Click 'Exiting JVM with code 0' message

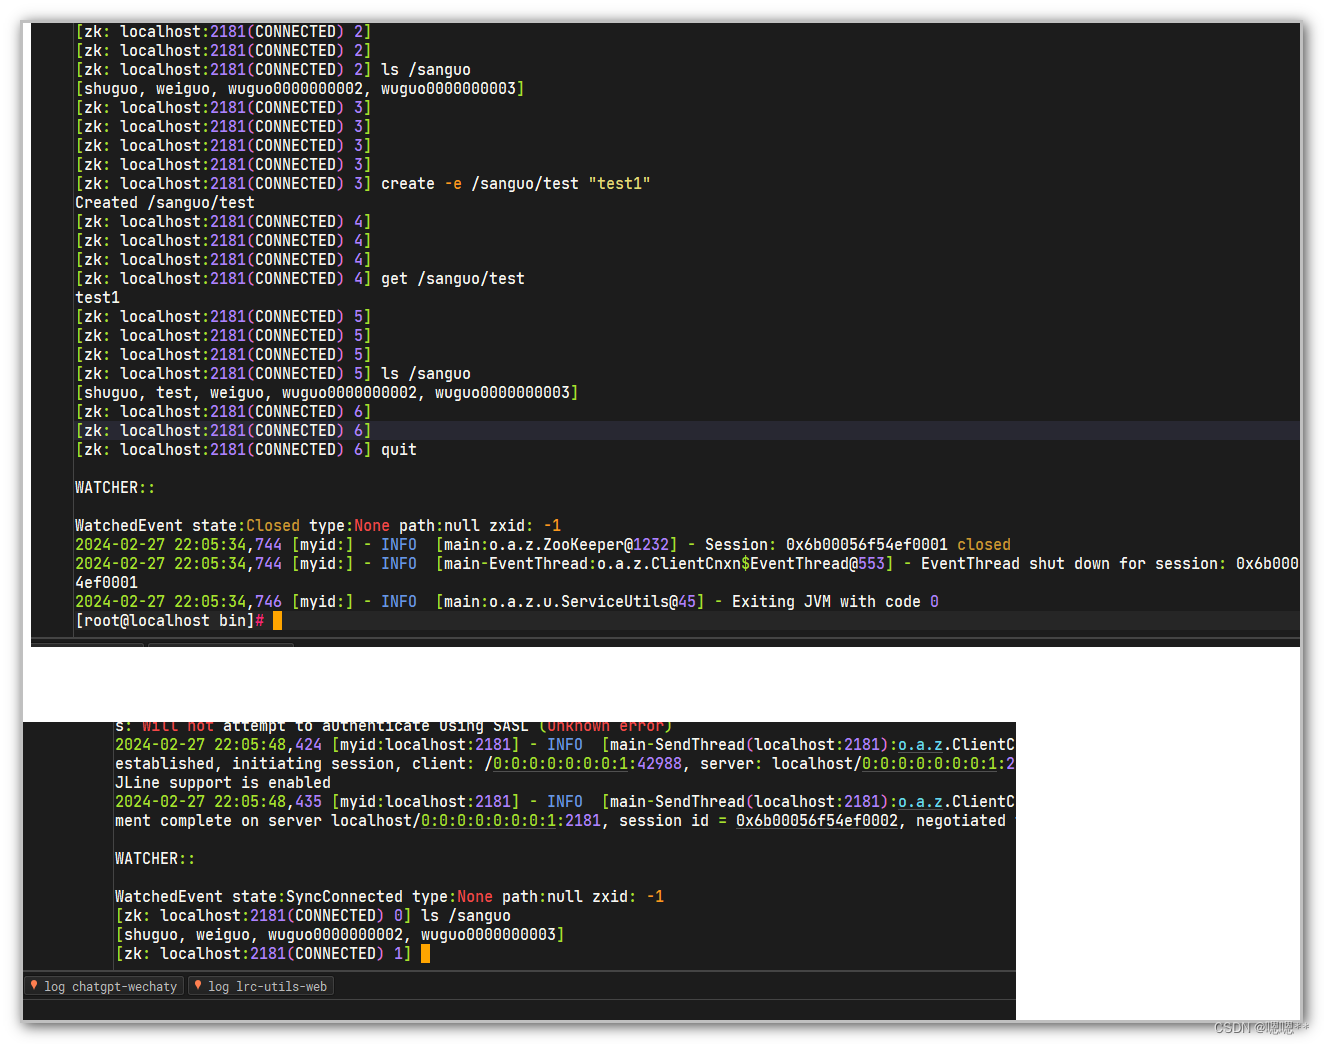pos(835,602)
